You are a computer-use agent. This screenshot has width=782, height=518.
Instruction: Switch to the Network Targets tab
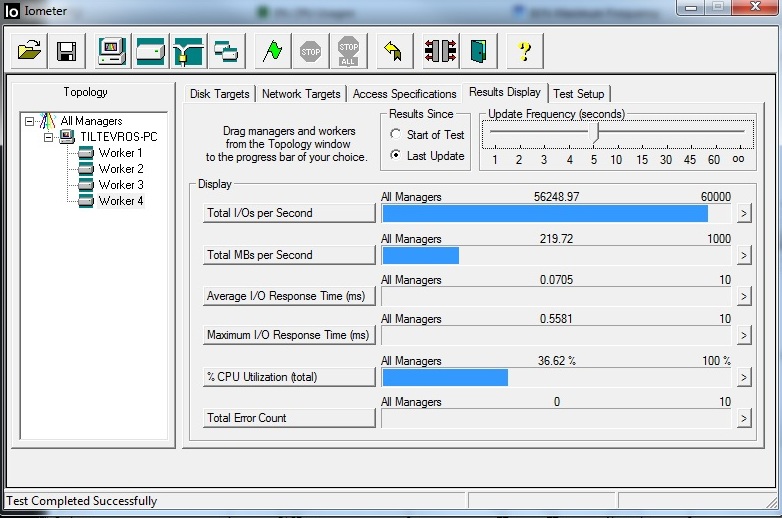point(301,94)
